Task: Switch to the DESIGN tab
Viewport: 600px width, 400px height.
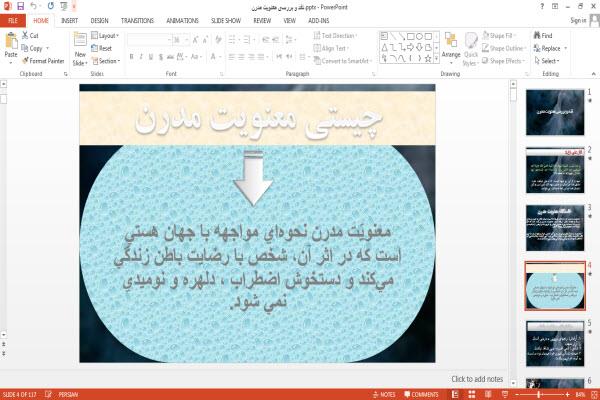Action: point(99,21)
